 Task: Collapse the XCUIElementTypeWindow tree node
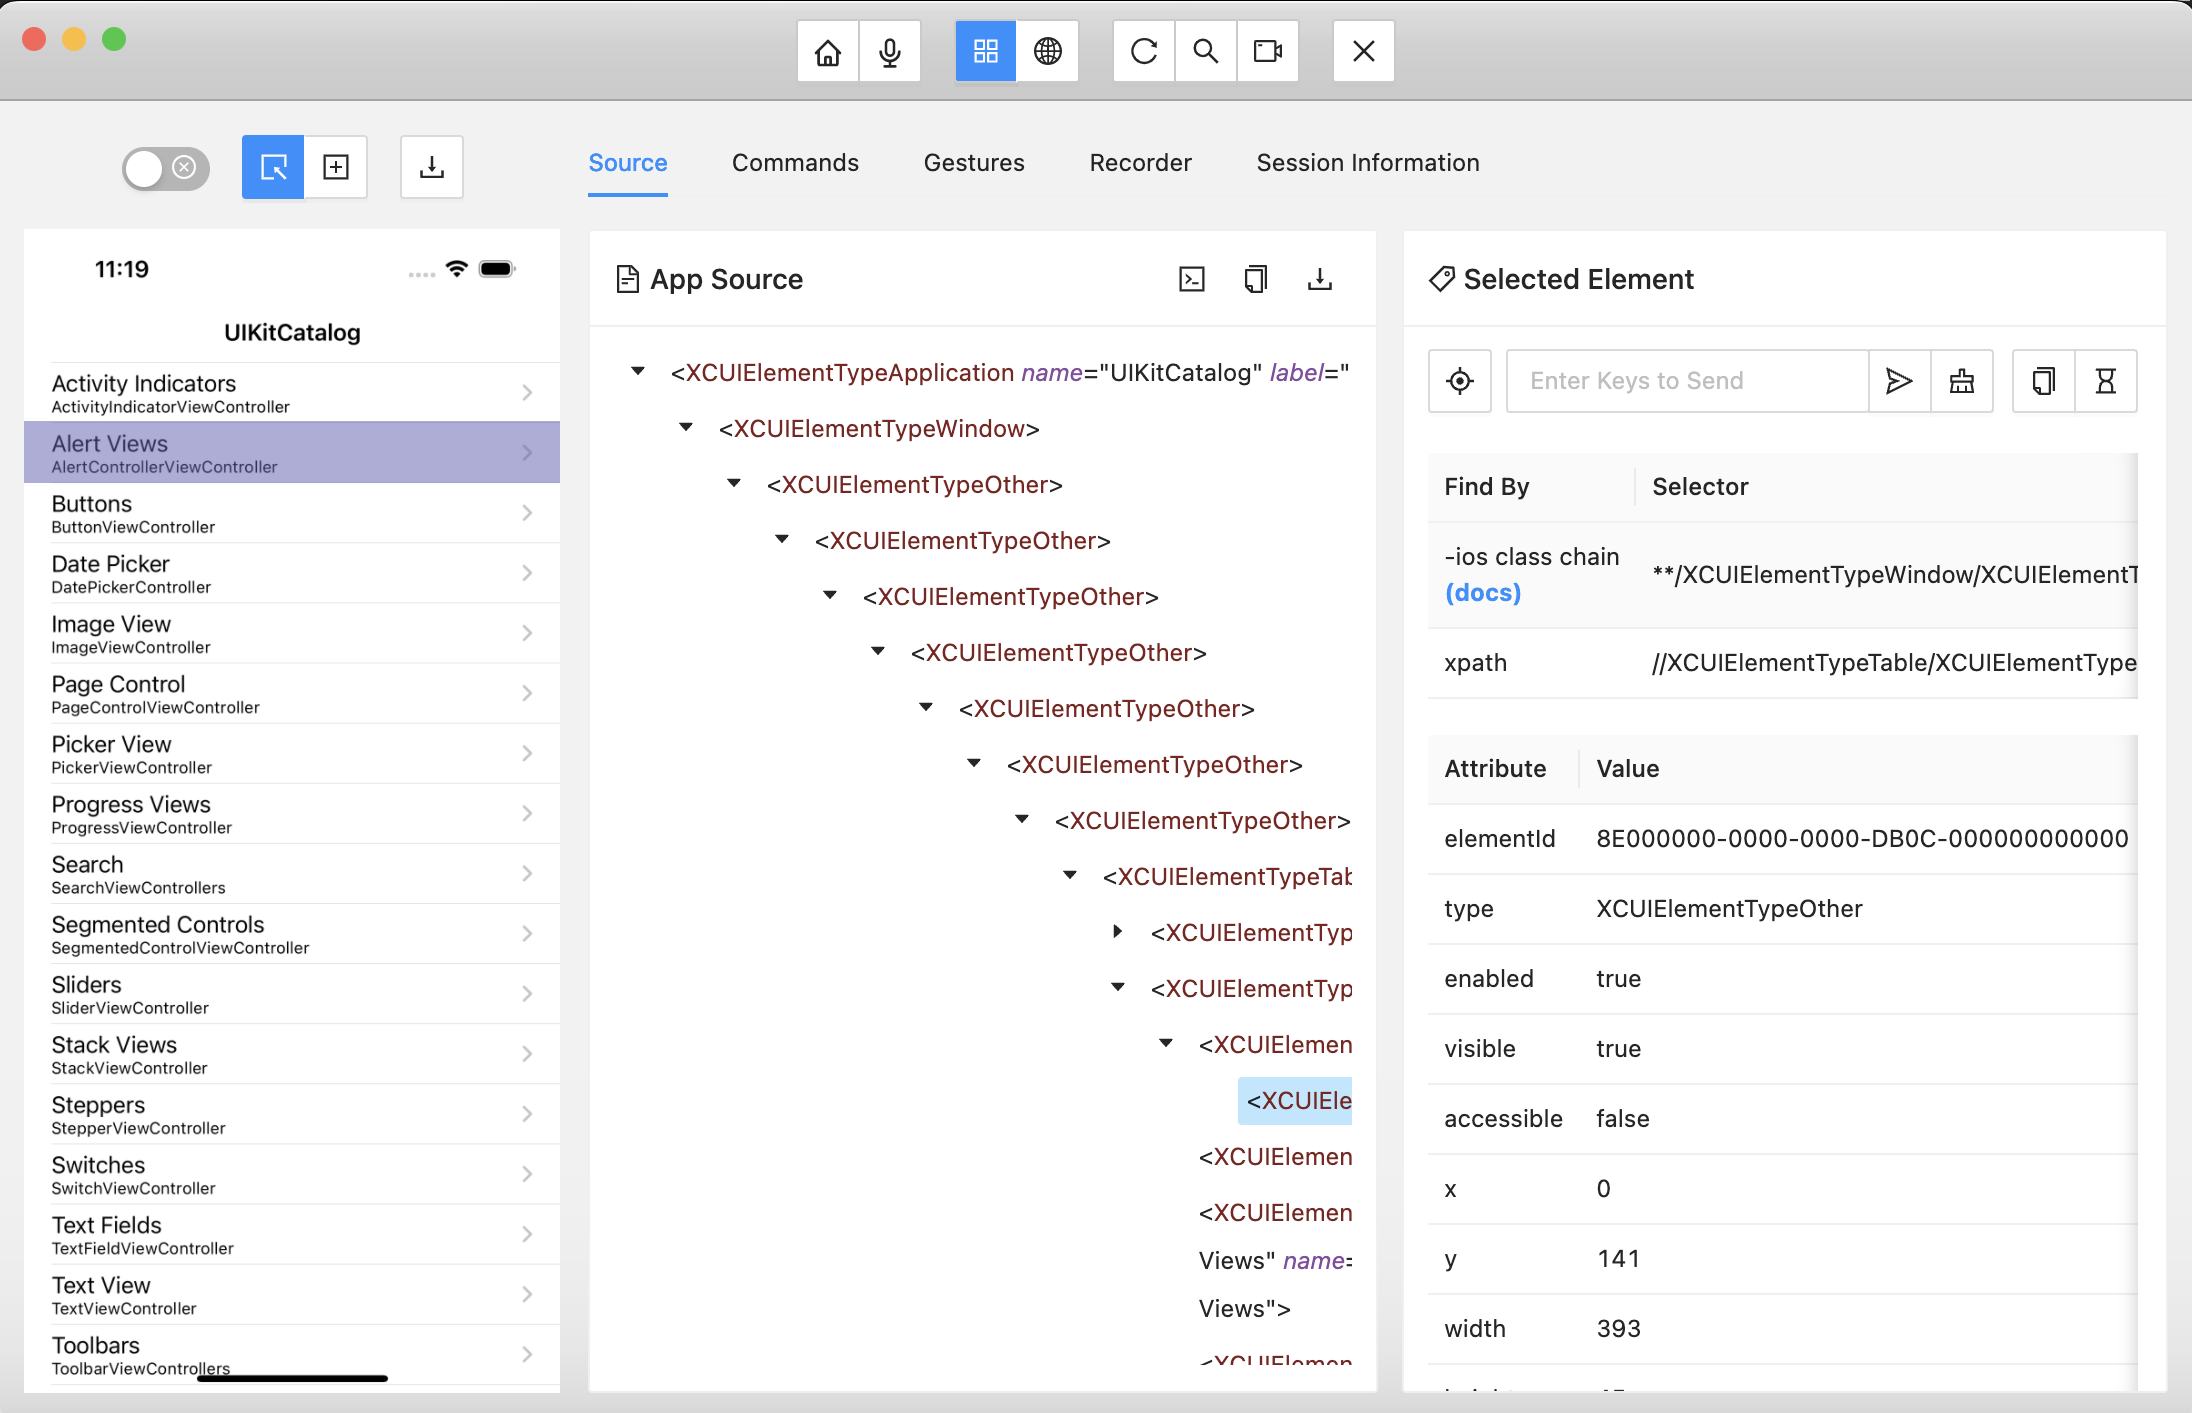coord(686,428)
